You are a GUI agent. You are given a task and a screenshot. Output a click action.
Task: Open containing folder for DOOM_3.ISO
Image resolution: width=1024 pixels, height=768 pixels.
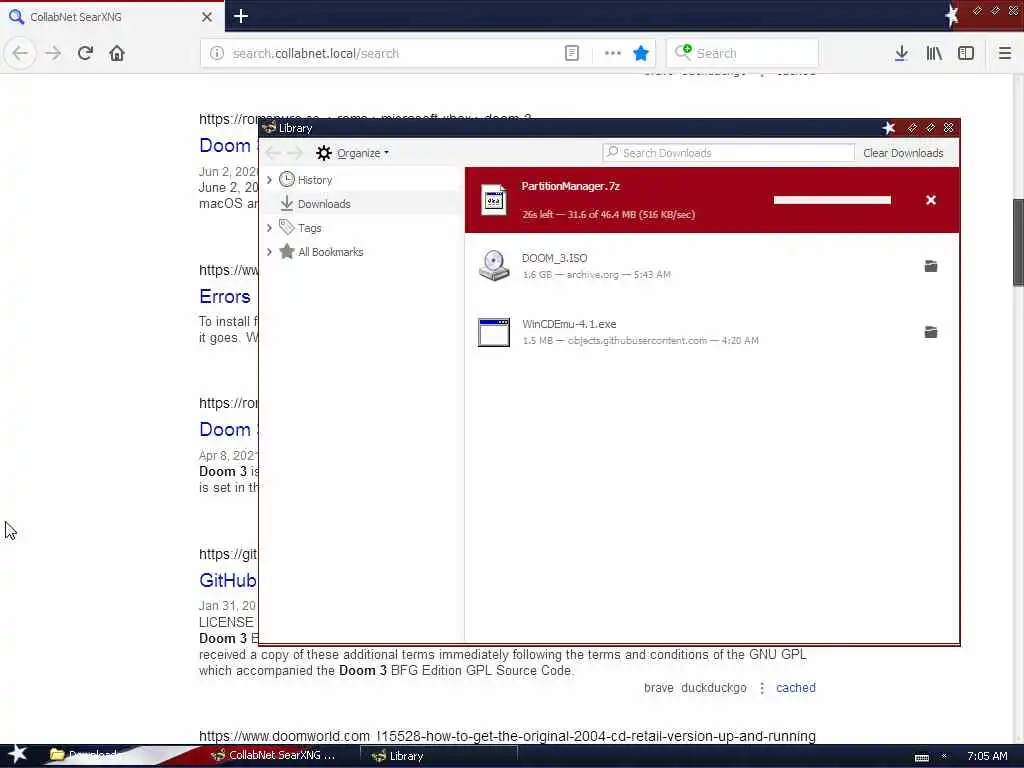coord(931,266)
